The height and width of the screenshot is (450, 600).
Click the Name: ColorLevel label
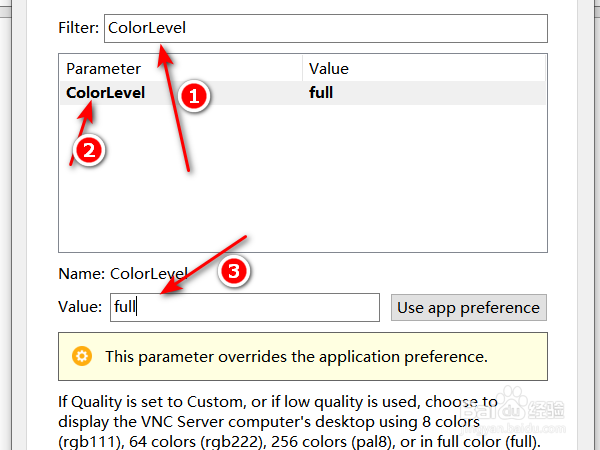pyautogui.click(x=121, y=272)
